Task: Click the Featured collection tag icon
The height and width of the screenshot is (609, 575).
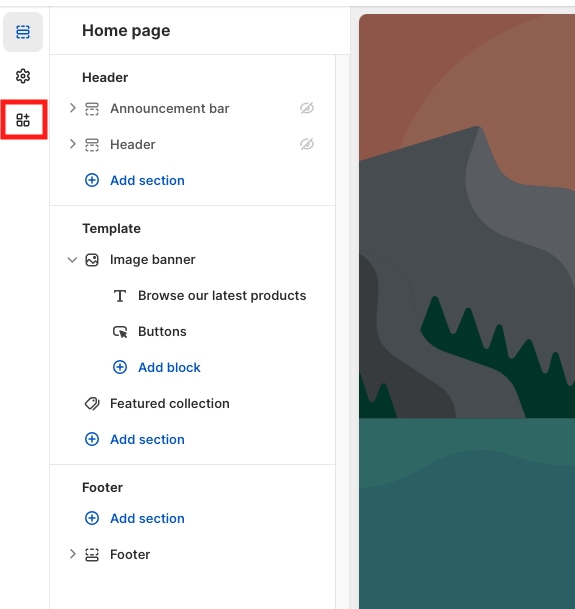Action: (x=92, y=404)
